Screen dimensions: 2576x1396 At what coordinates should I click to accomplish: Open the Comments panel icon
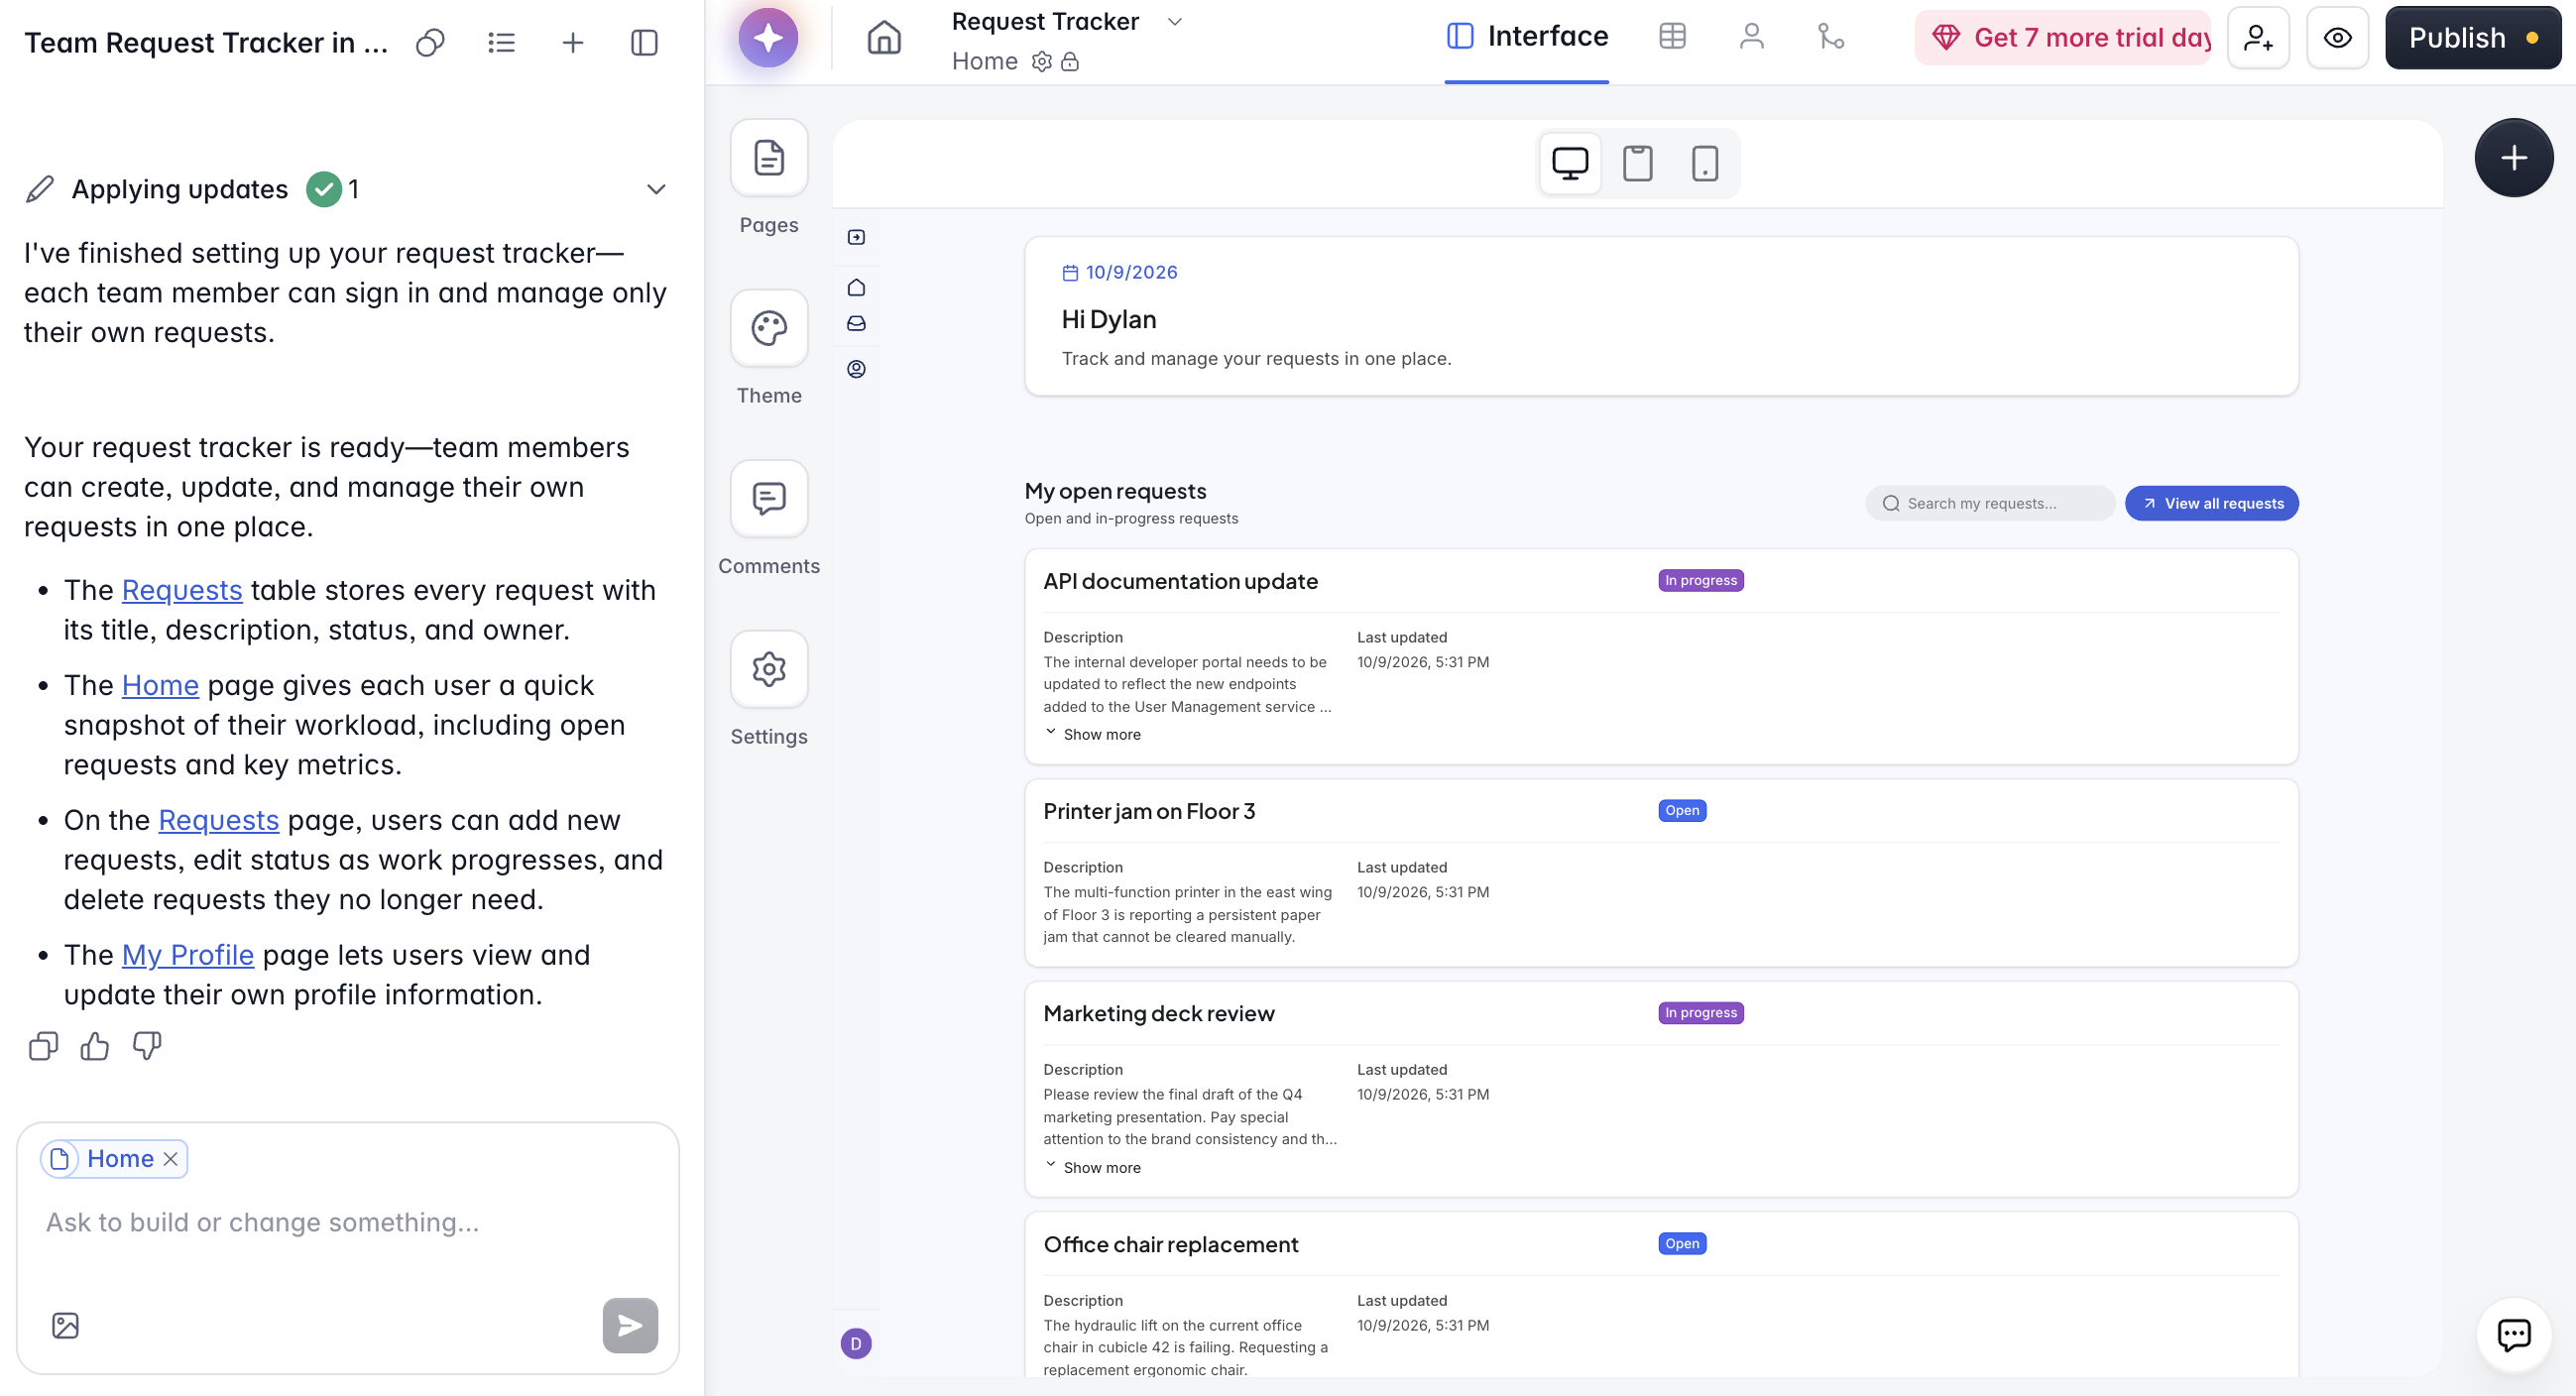768,498
